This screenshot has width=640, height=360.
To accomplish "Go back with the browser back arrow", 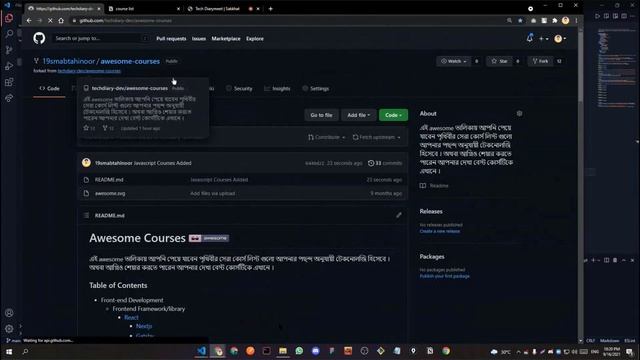I will click(29, 20).
